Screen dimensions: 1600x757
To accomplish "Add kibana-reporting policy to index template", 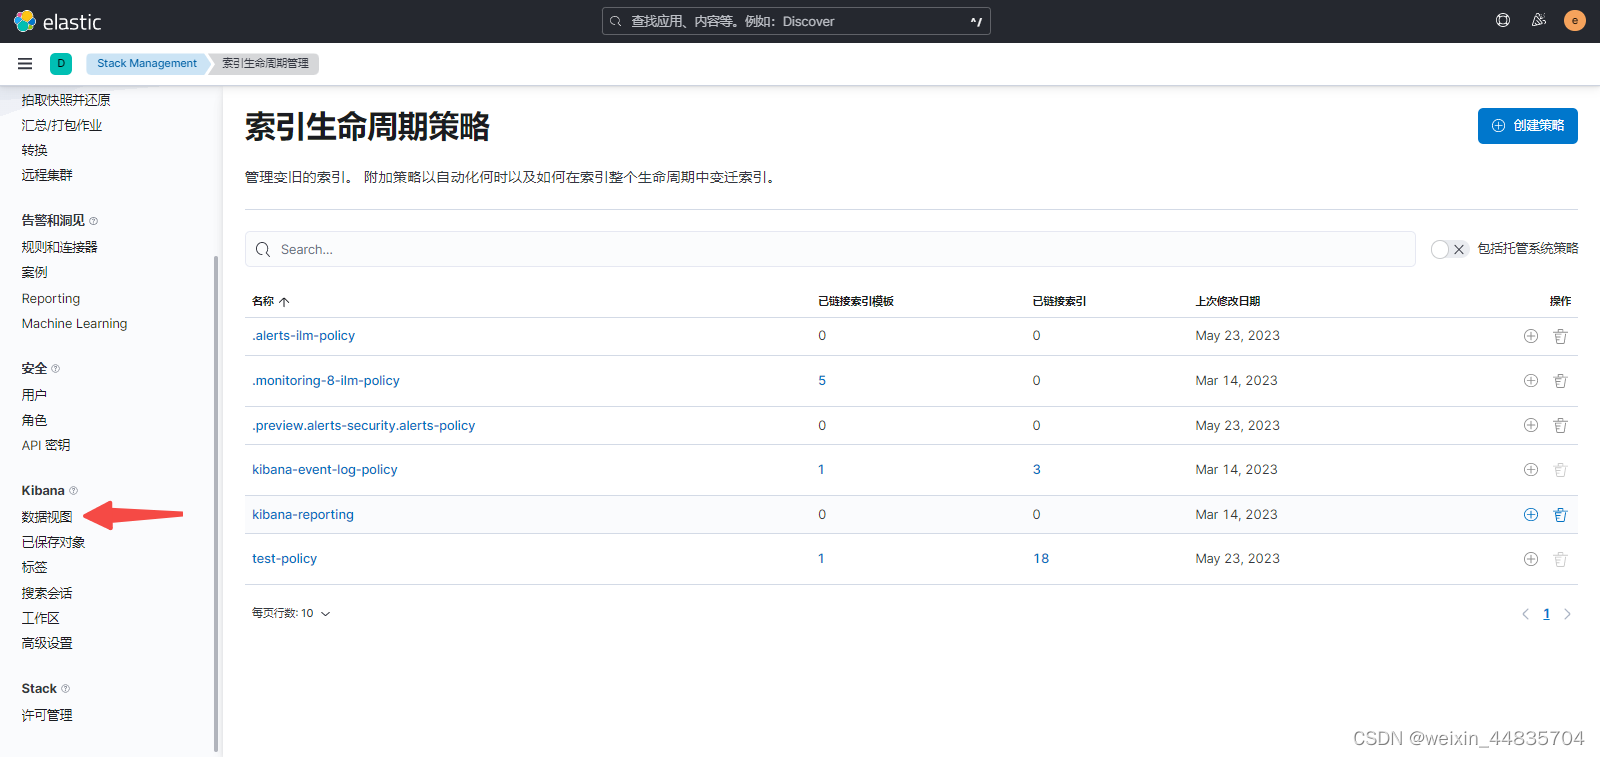I will [1531, 515].
